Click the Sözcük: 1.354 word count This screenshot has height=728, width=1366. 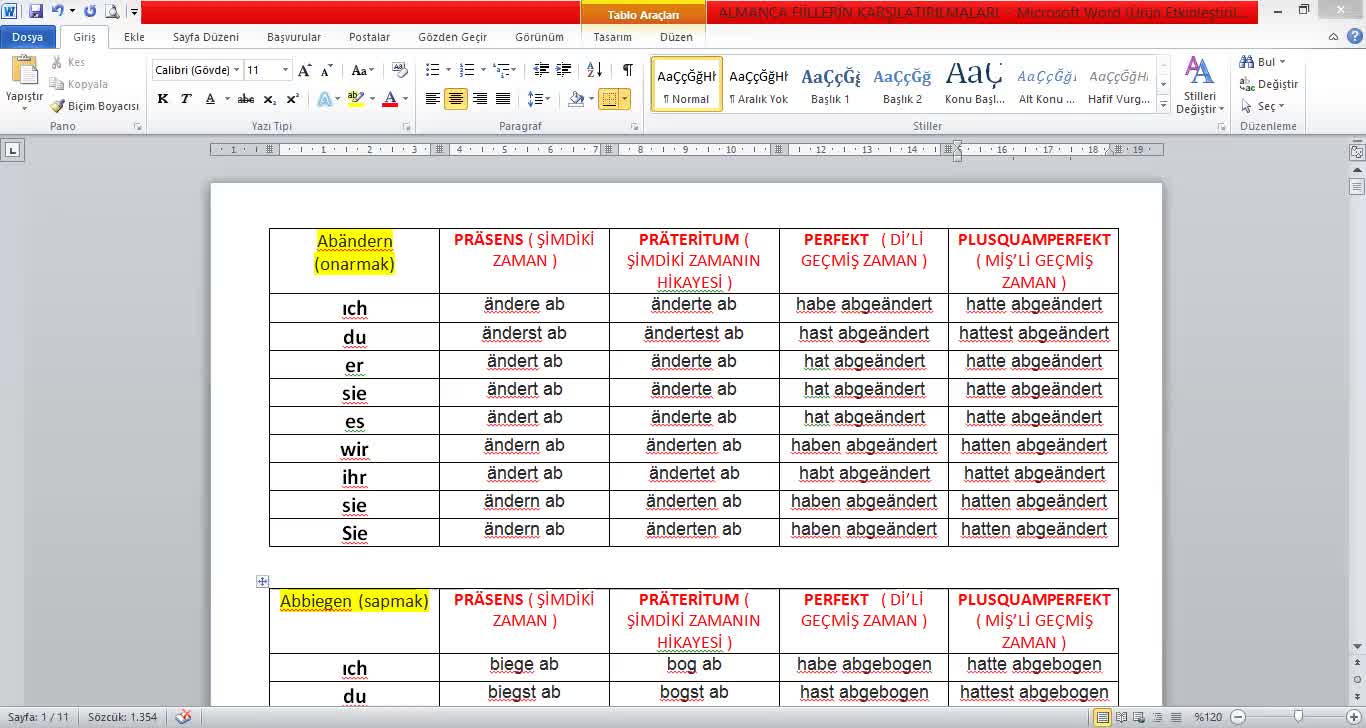(123, 717)
